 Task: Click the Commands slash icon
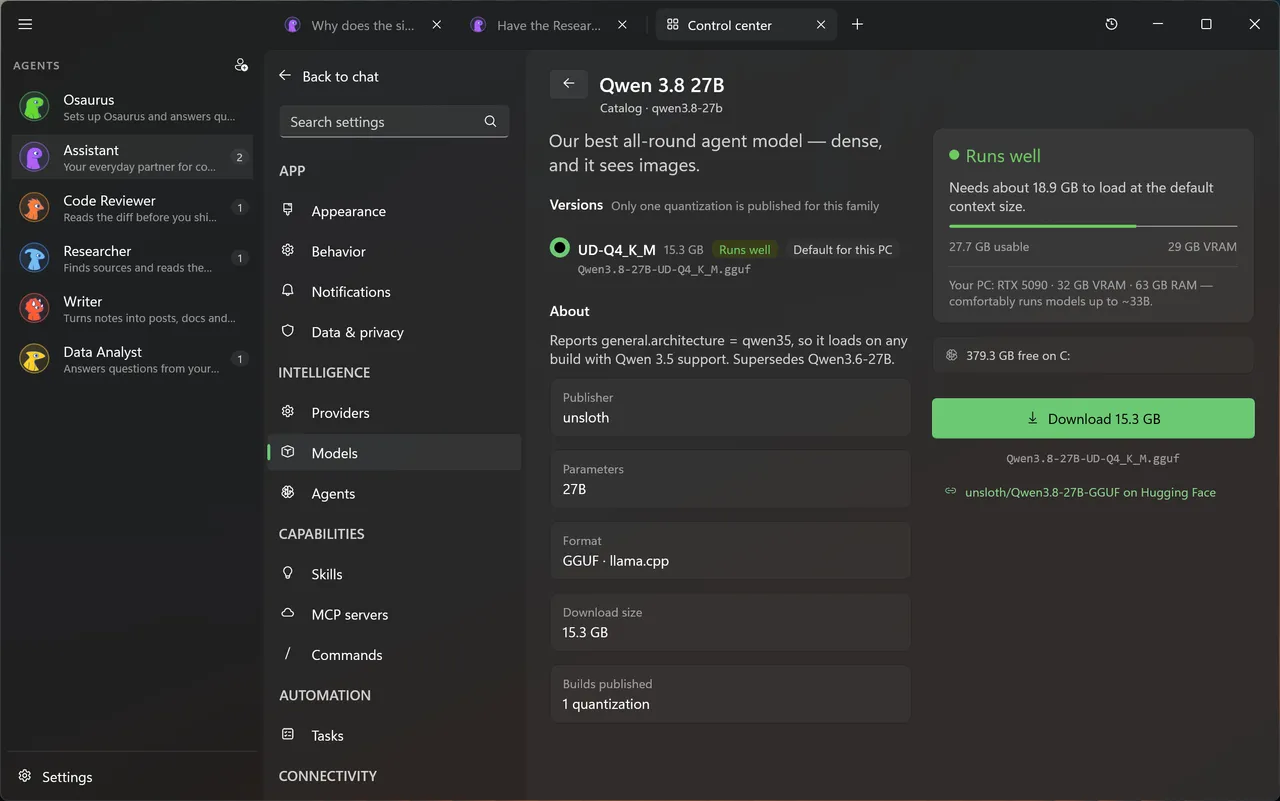288,654
